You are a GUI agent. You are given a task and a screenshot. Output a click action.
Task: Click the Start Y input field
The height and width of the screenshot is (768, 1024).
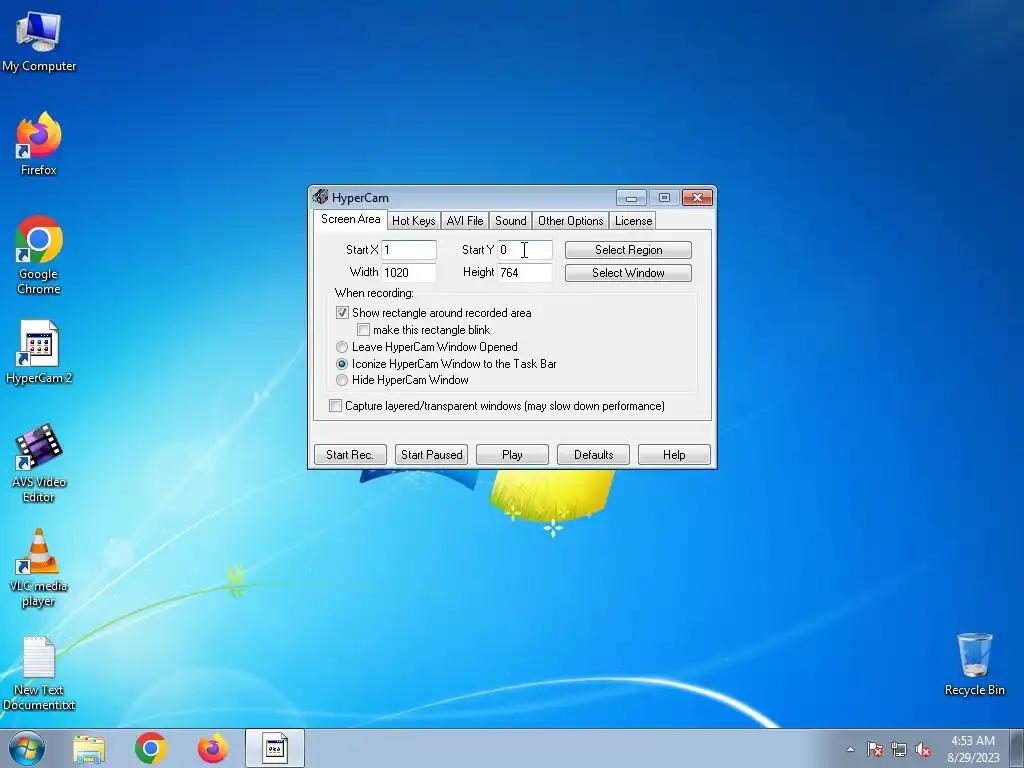point(525,250)
